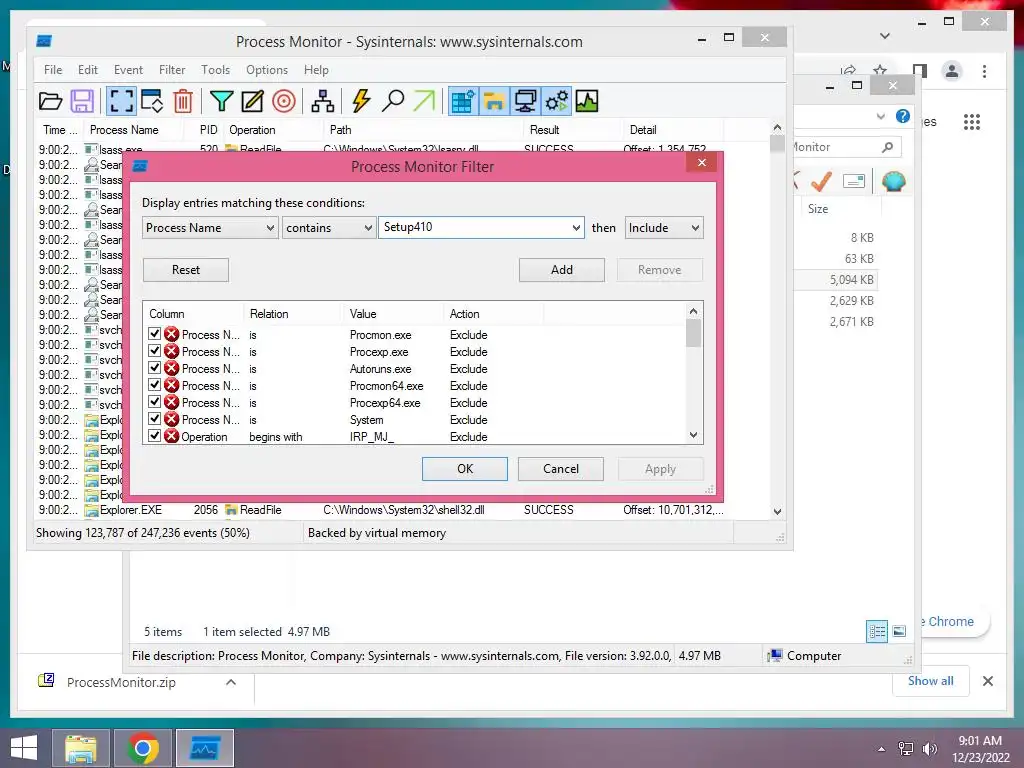Open the Help menu

[316, 70]
